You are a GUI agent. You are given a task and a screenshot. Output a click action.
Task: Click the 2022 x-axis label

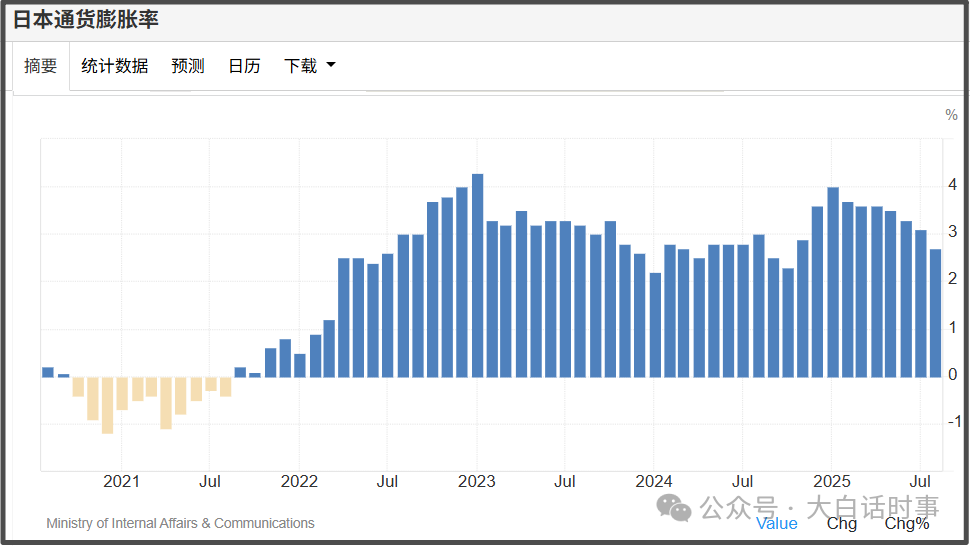coord(299,481)
